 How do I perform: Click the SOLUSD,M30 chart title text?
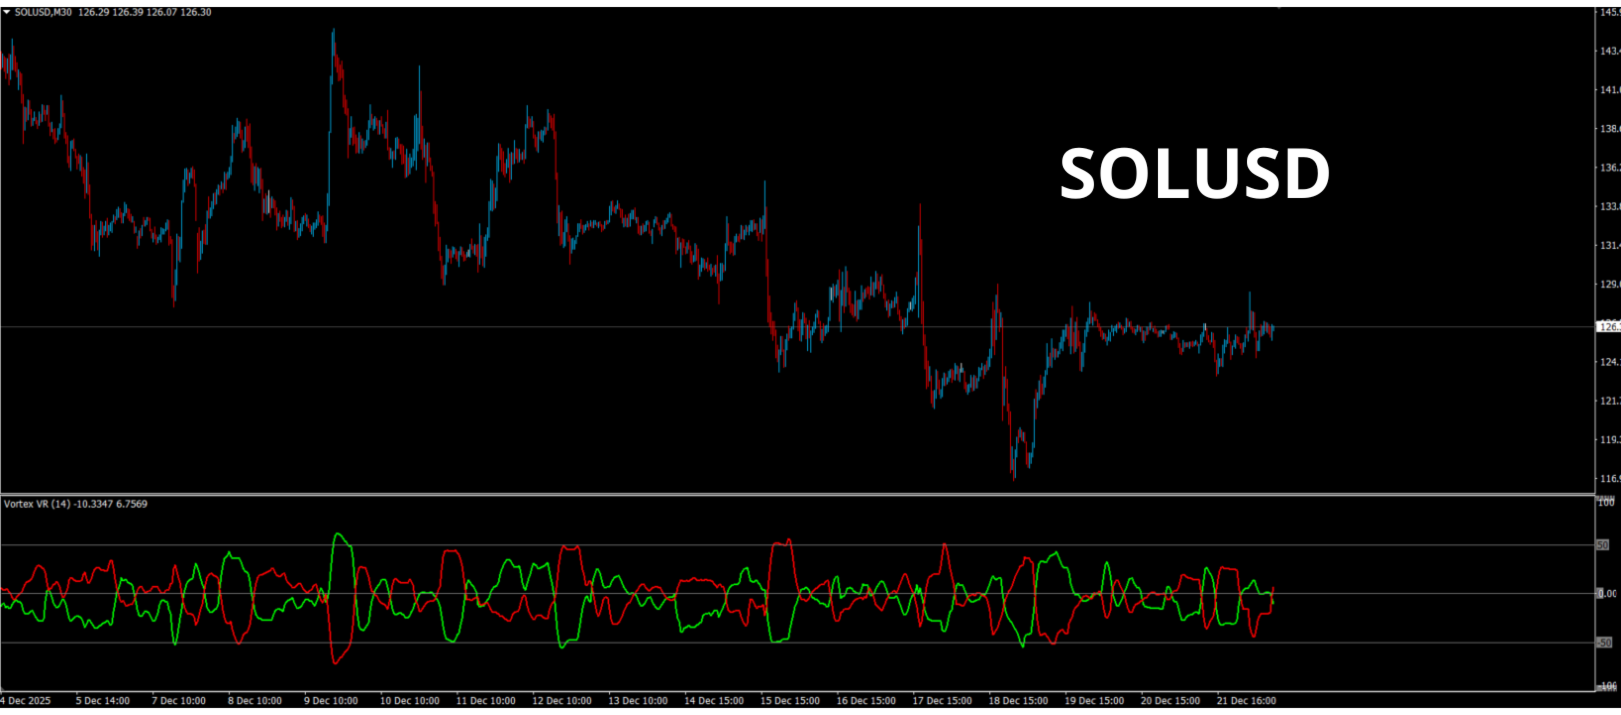43,12
